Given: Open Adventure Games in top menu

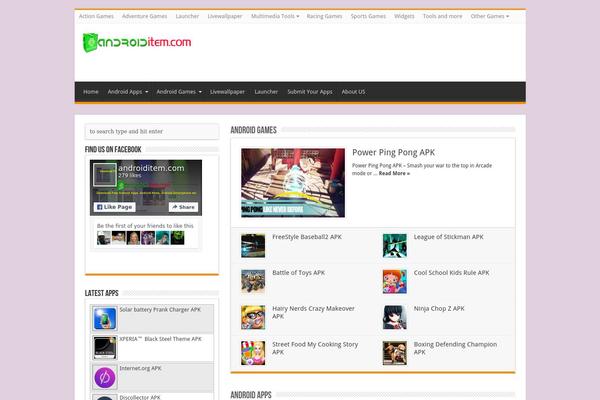Looking at the screenshot, I should (x=144, y=16).
